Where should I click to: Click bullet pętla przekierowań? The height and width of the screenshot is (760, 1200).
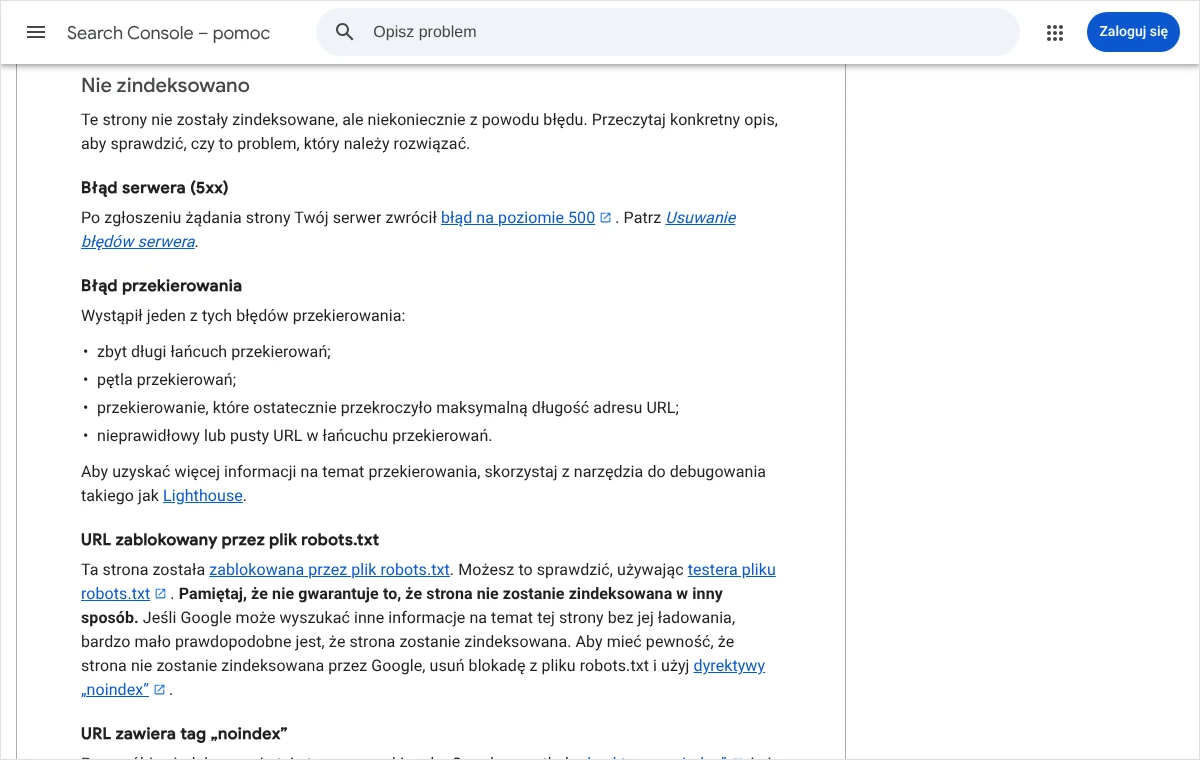(167, 380)
